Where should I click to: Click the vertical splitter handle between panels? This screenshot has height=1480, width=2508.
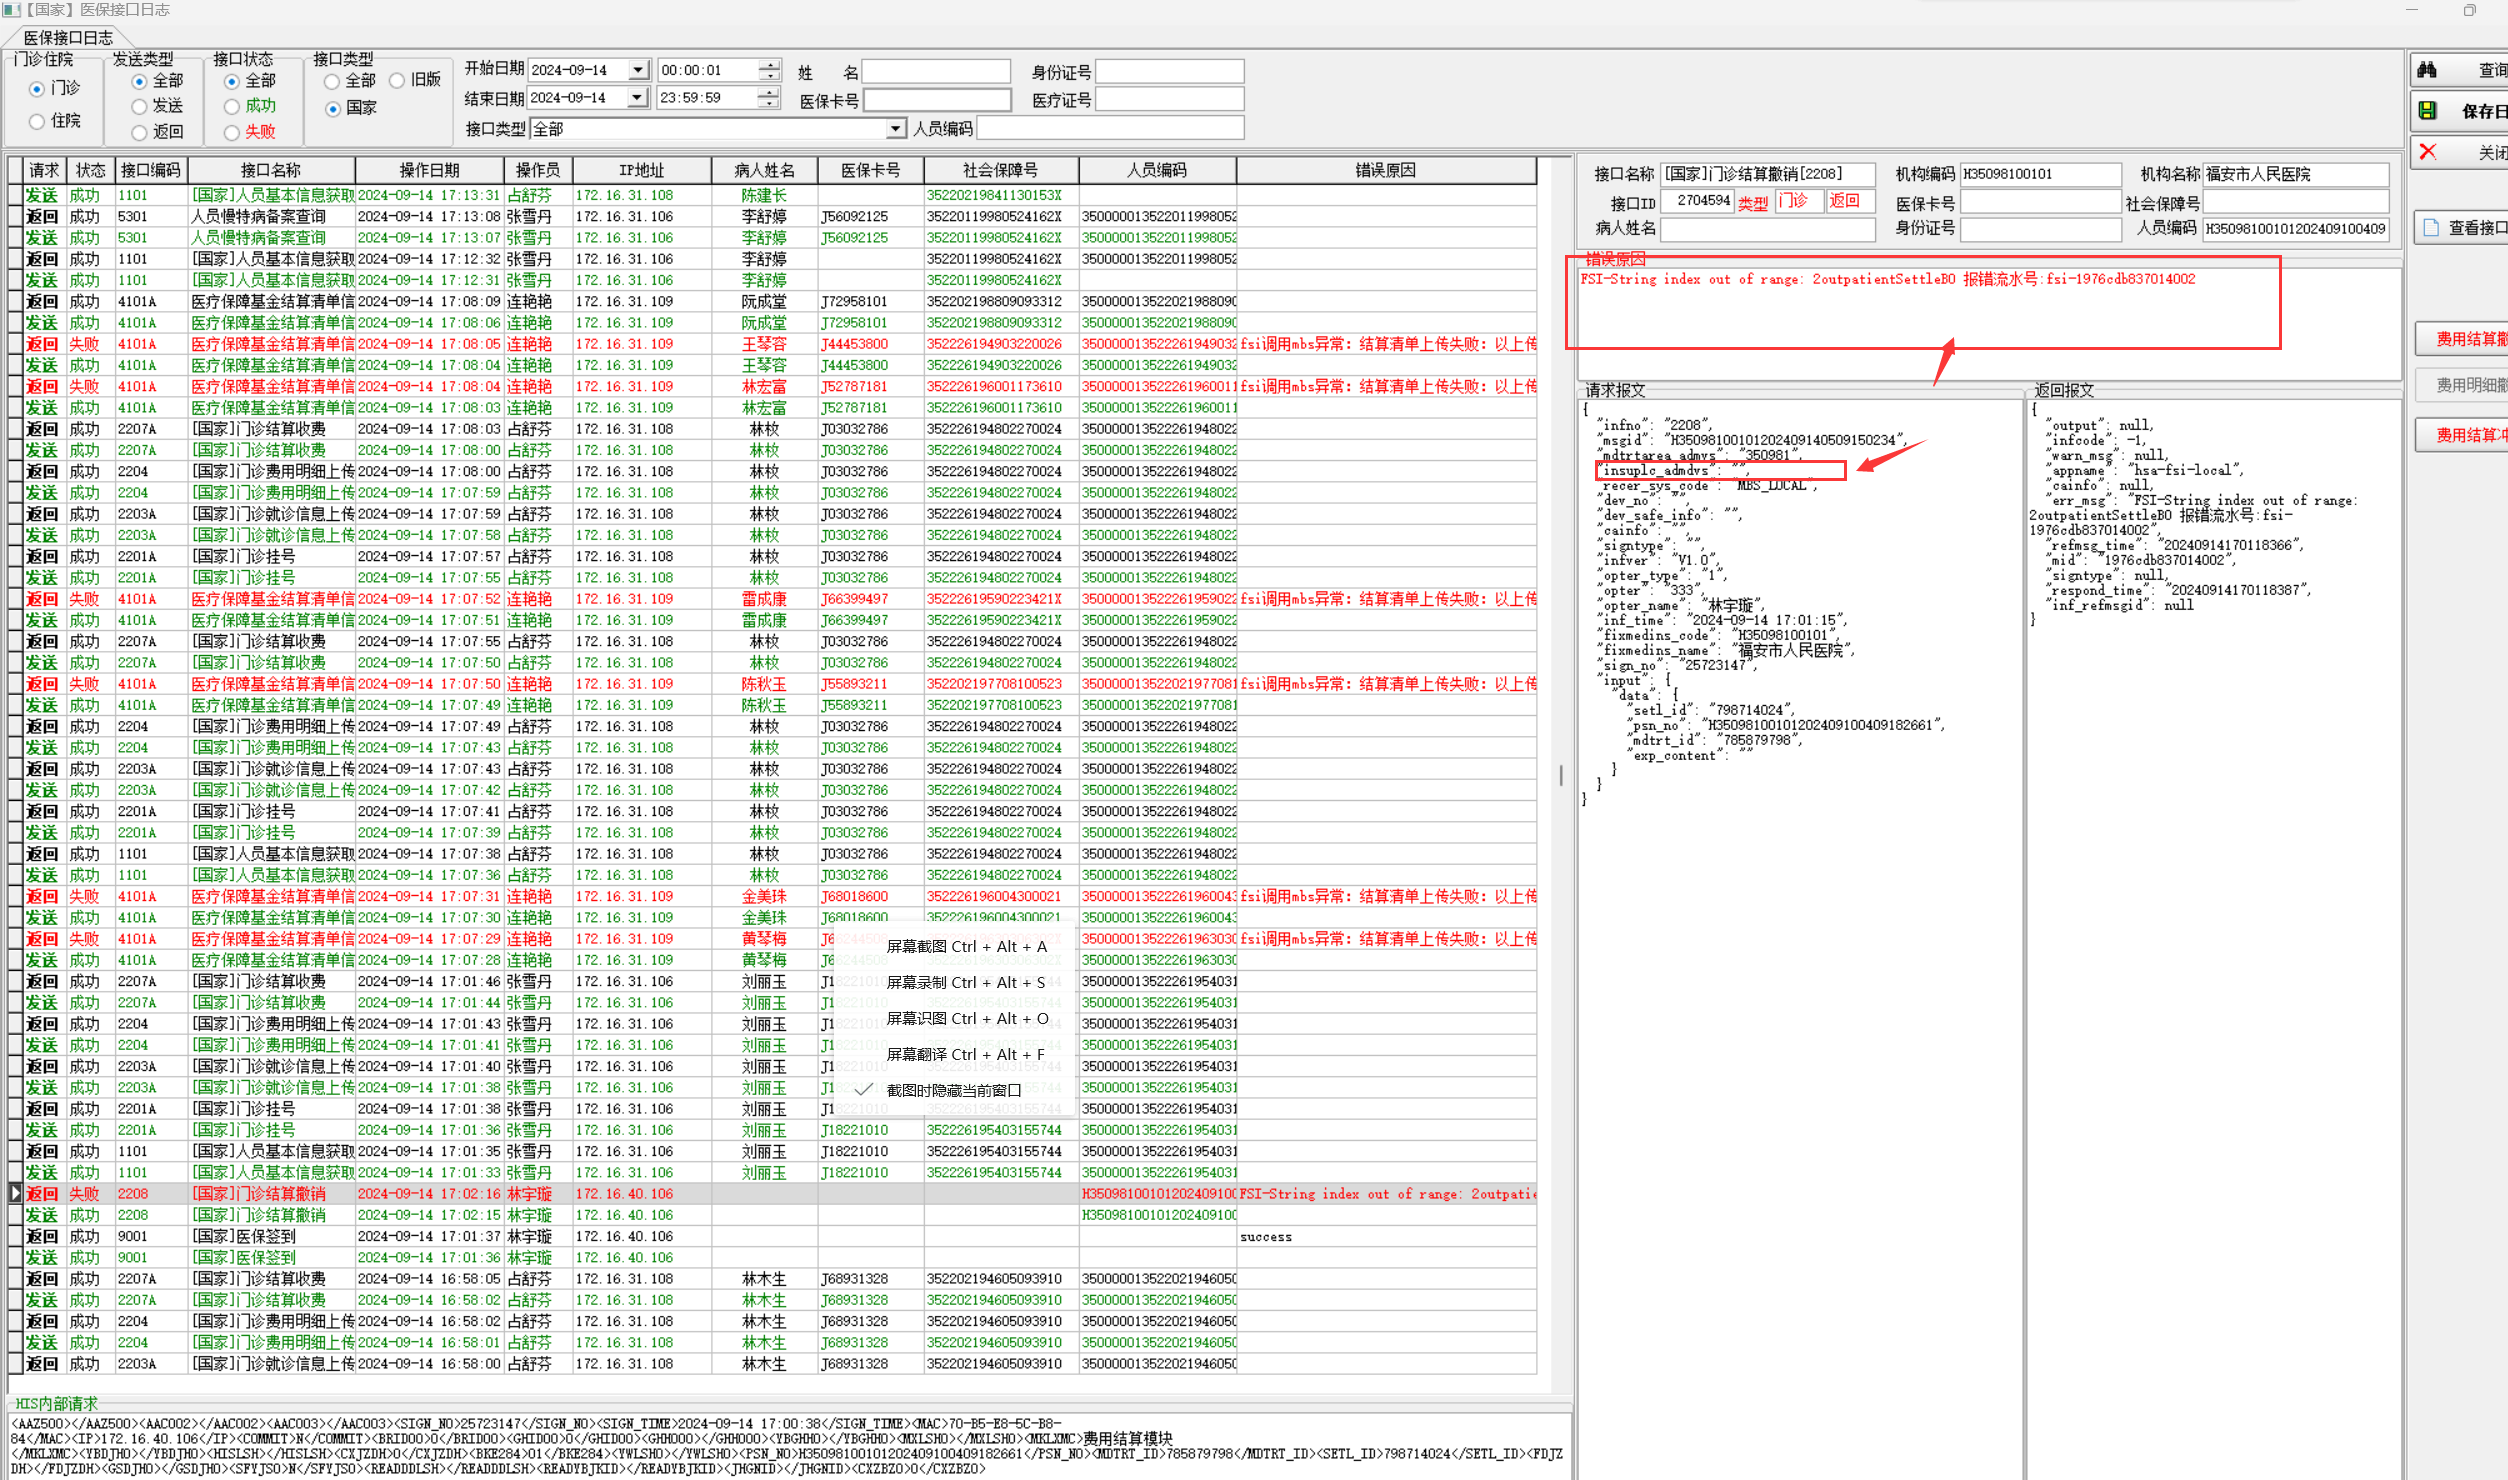point(1560,775)
